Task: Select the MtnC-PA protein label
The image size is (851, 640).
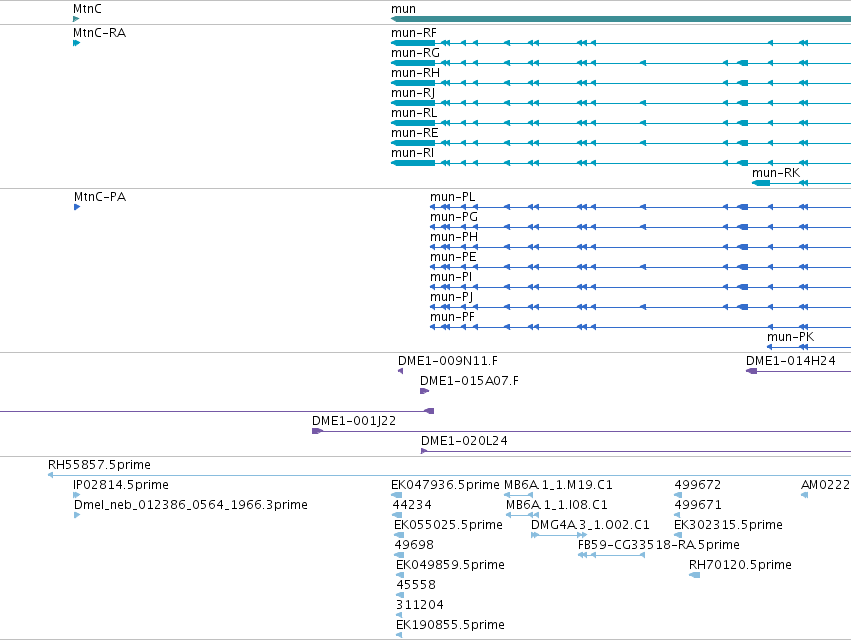Action: point(100,197)
